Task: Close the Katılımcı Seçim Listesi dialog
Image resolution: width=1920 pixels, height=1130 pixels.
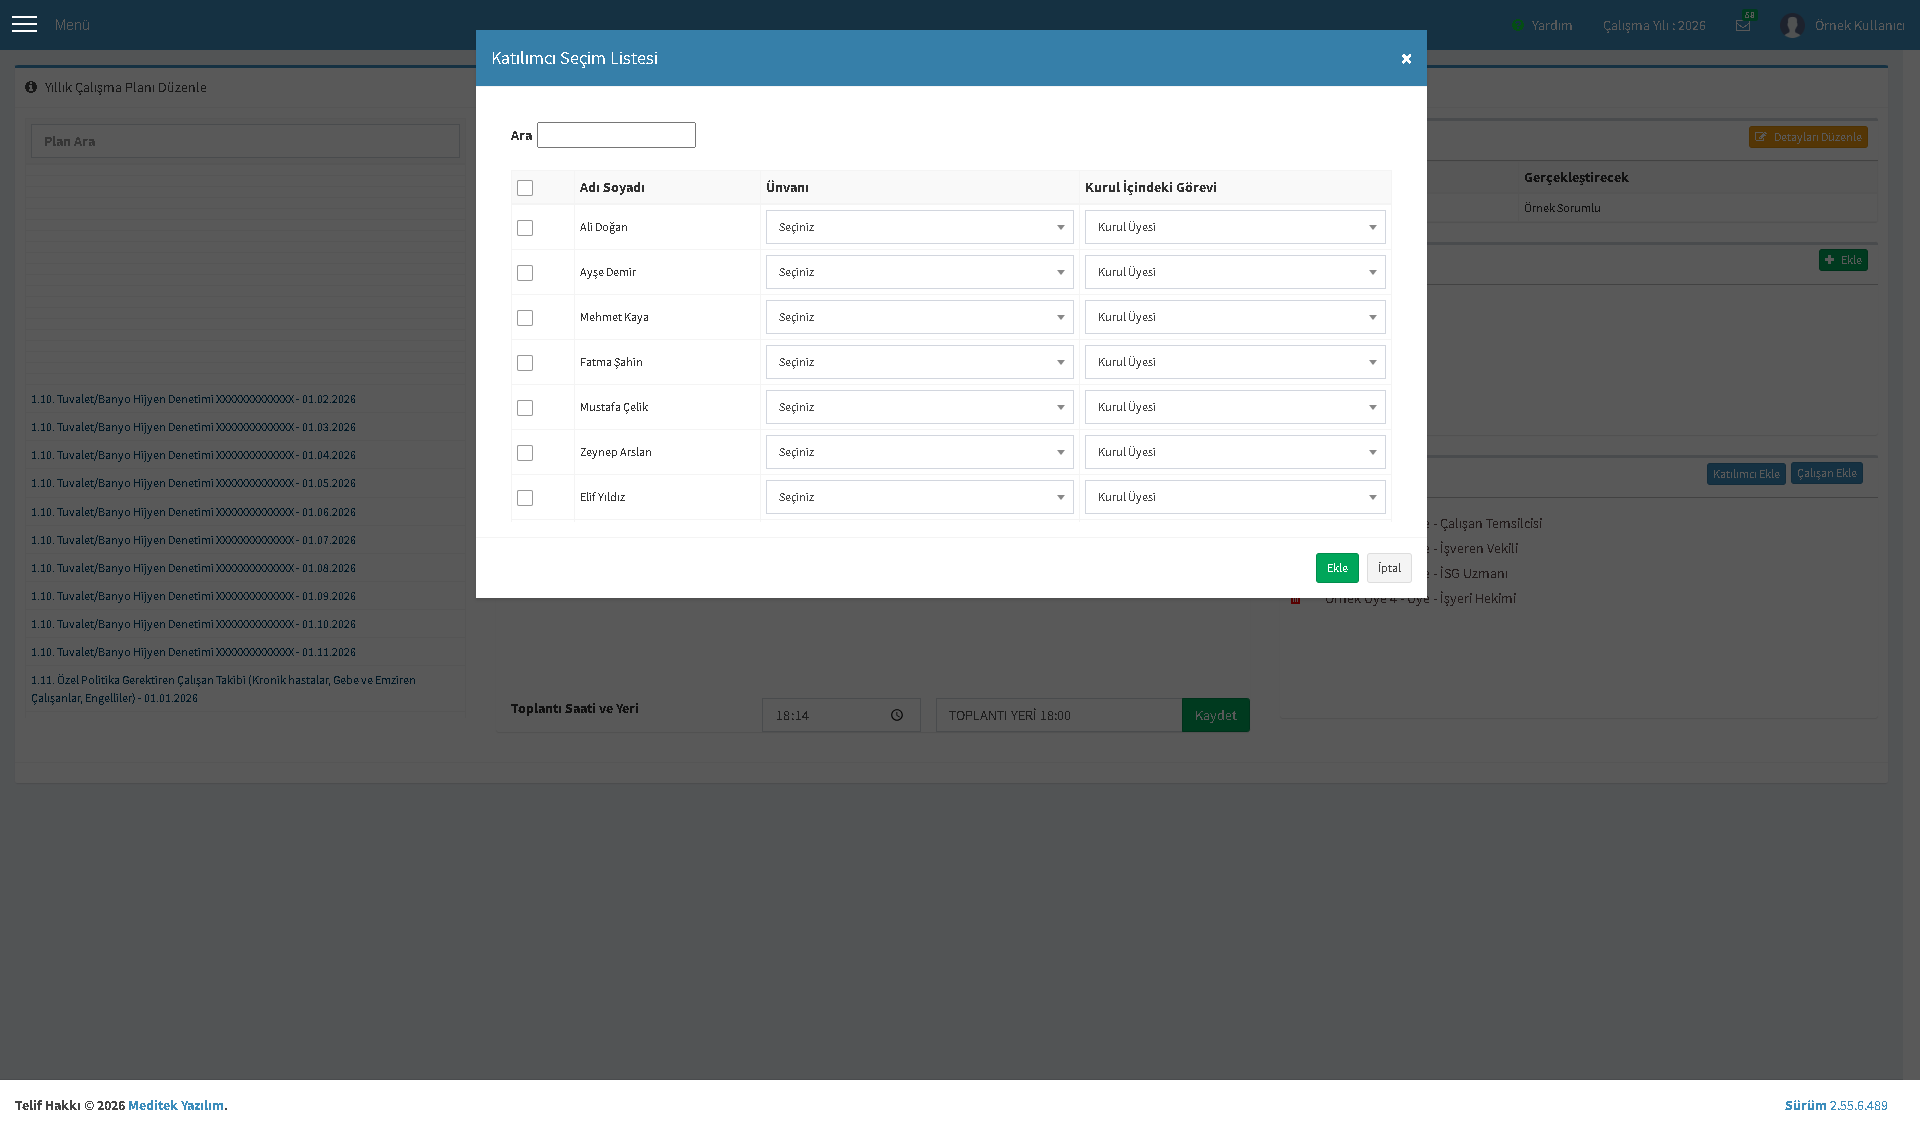Action: point(1406,59)
